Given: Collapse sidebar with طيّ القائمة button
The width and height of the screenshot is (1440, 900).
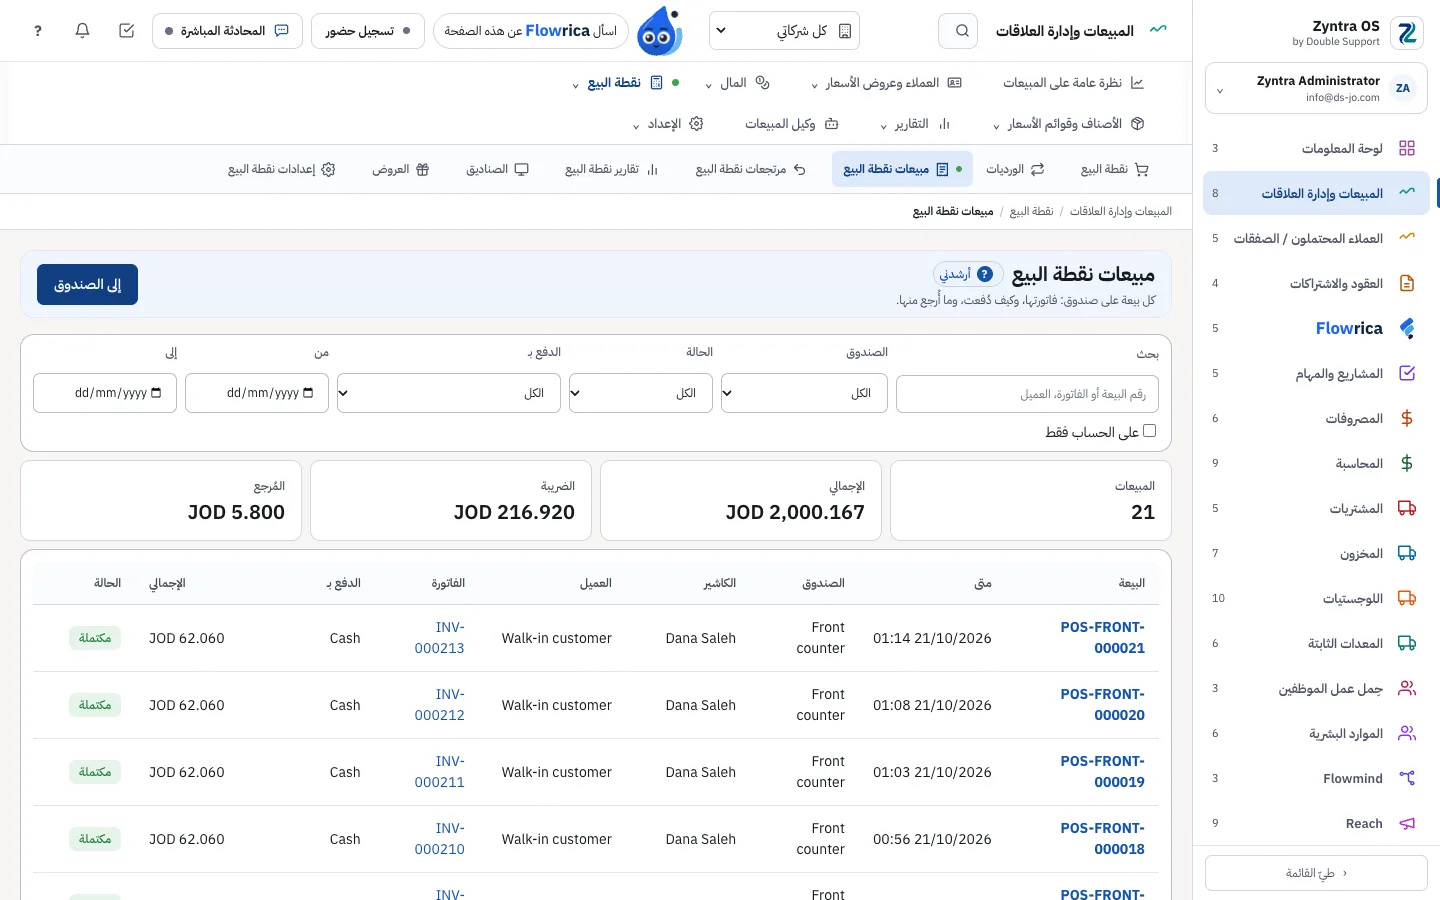Looking at the screenshot, I should pos(1316,873).
